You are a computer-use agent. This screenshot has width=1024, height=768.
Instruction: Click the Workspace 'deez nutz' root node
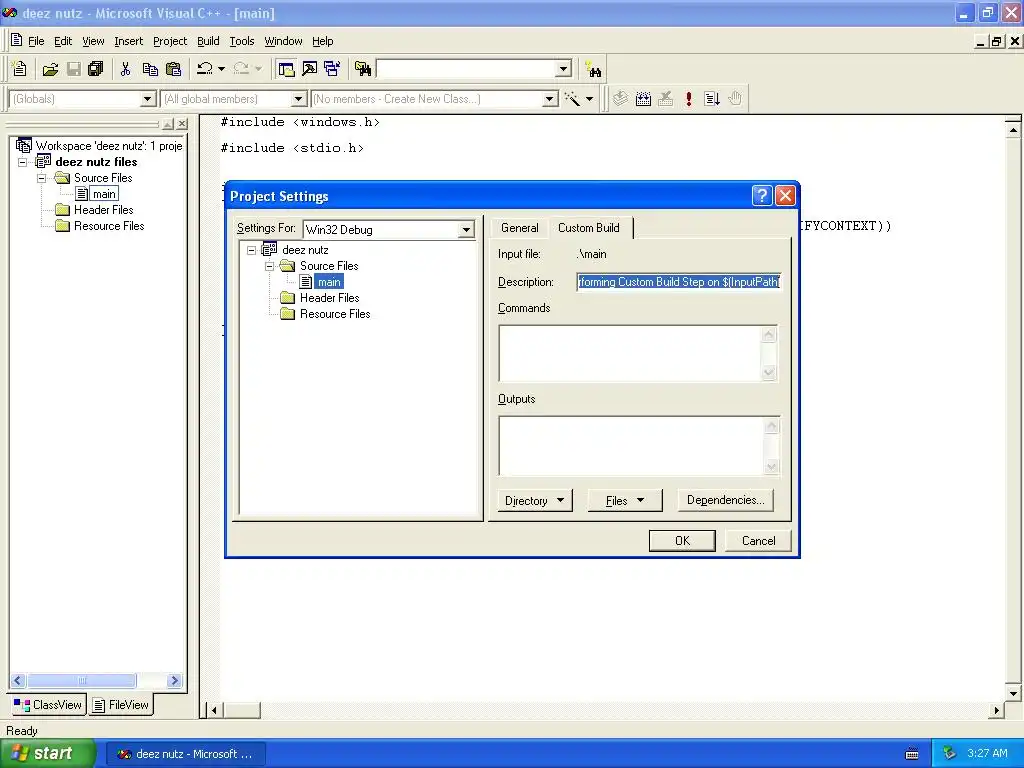click(101, 146)
